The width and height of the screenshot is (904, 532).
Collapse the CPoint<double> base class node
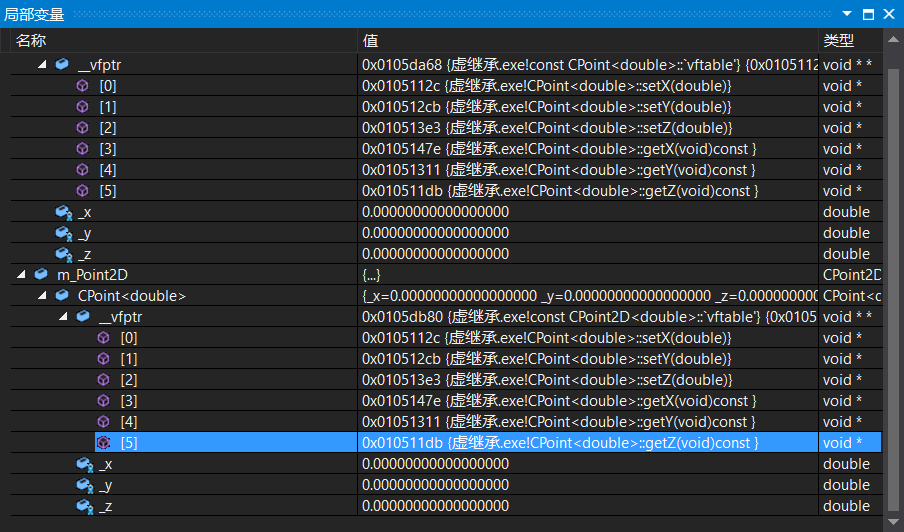pos(42,296)
